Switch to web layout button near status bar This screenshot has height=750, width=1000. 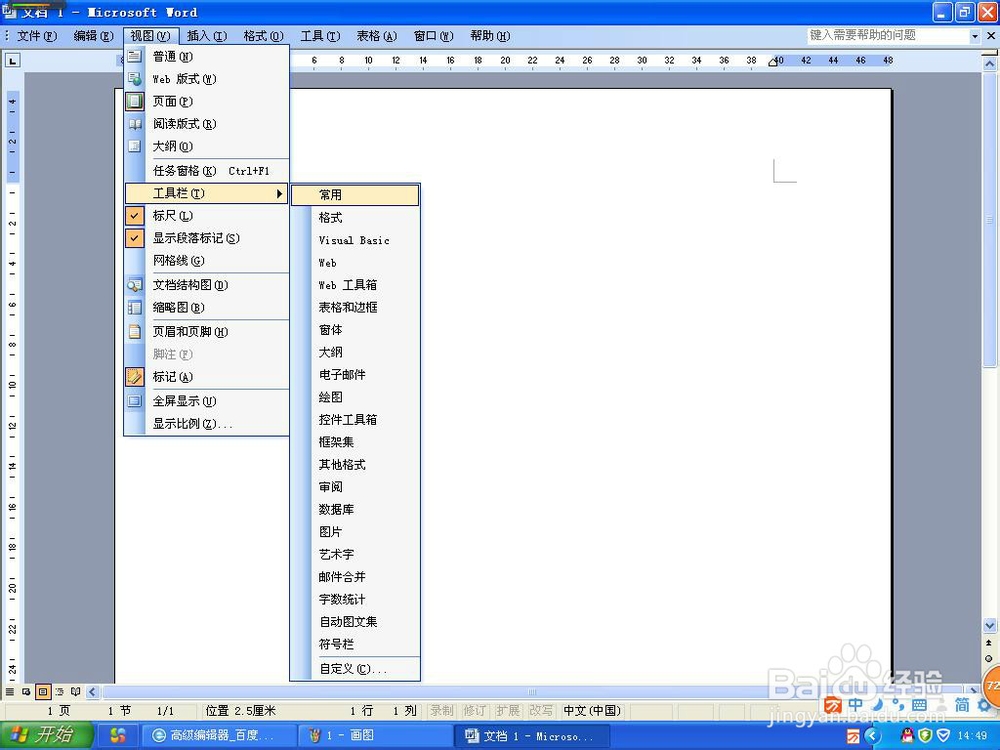[26, 692]
